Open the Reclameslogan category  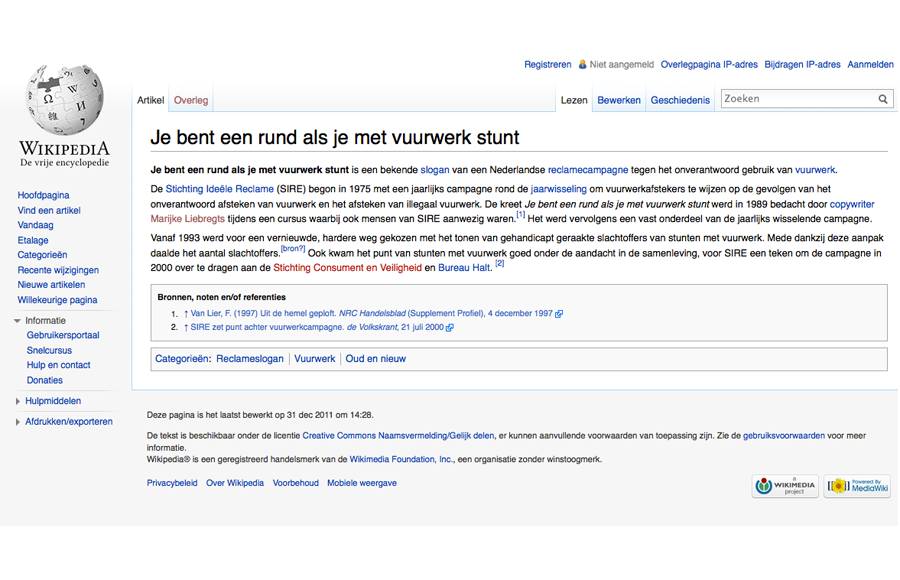coord(250,359)
